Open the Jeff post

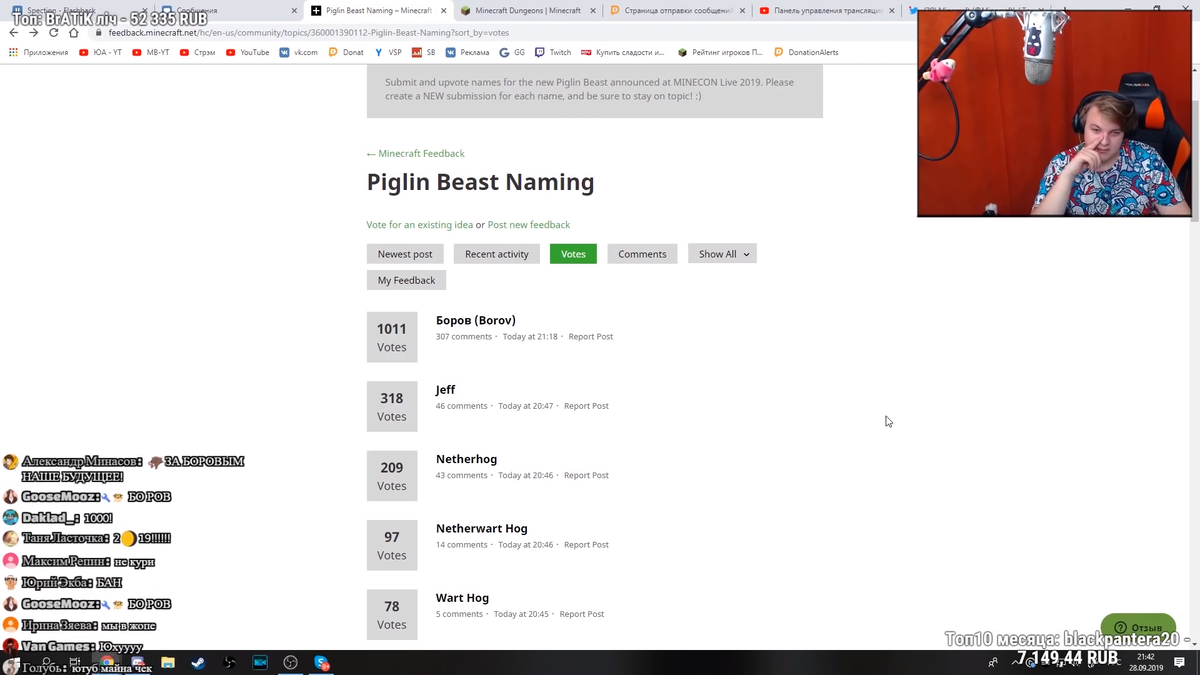[x=446, y=390]
